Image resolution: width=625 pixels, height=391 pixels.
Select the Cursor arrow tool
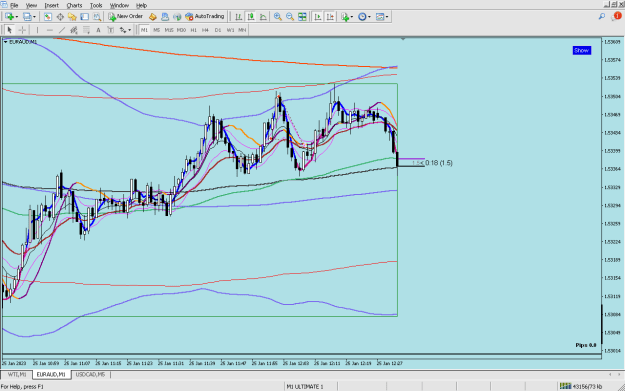[x=10, y=30]
